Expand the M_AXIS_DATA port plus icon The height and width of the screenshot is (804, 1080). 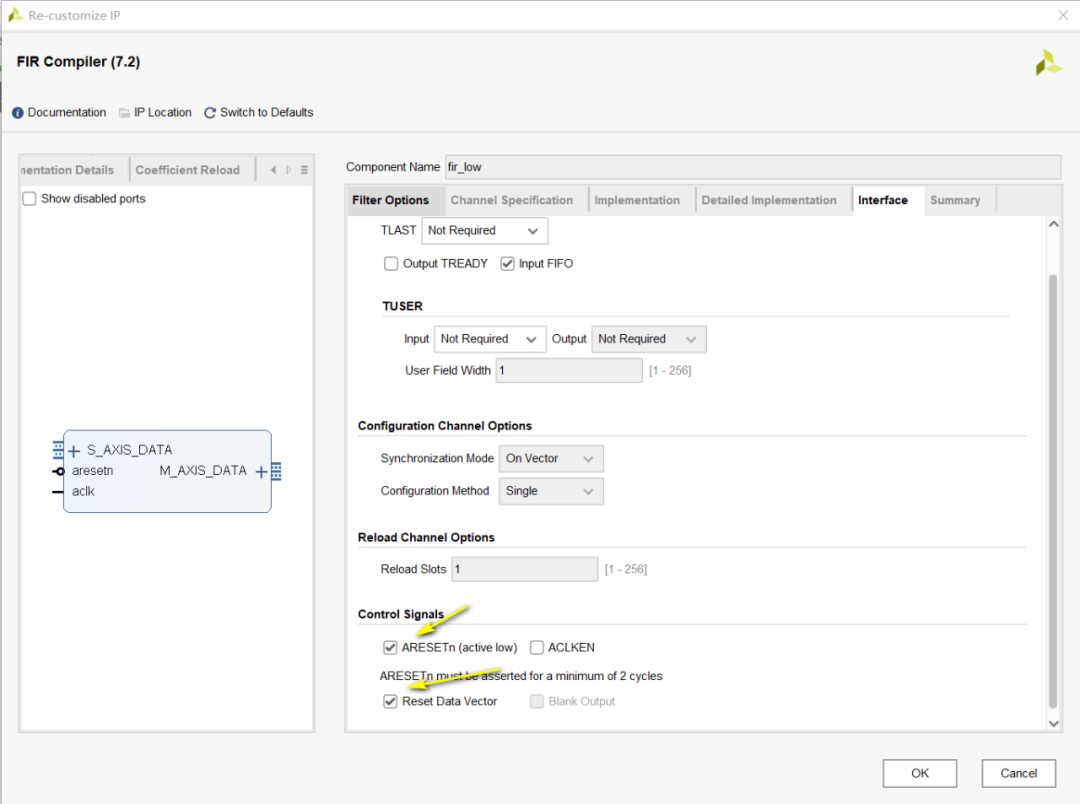(x=261, y=472)
